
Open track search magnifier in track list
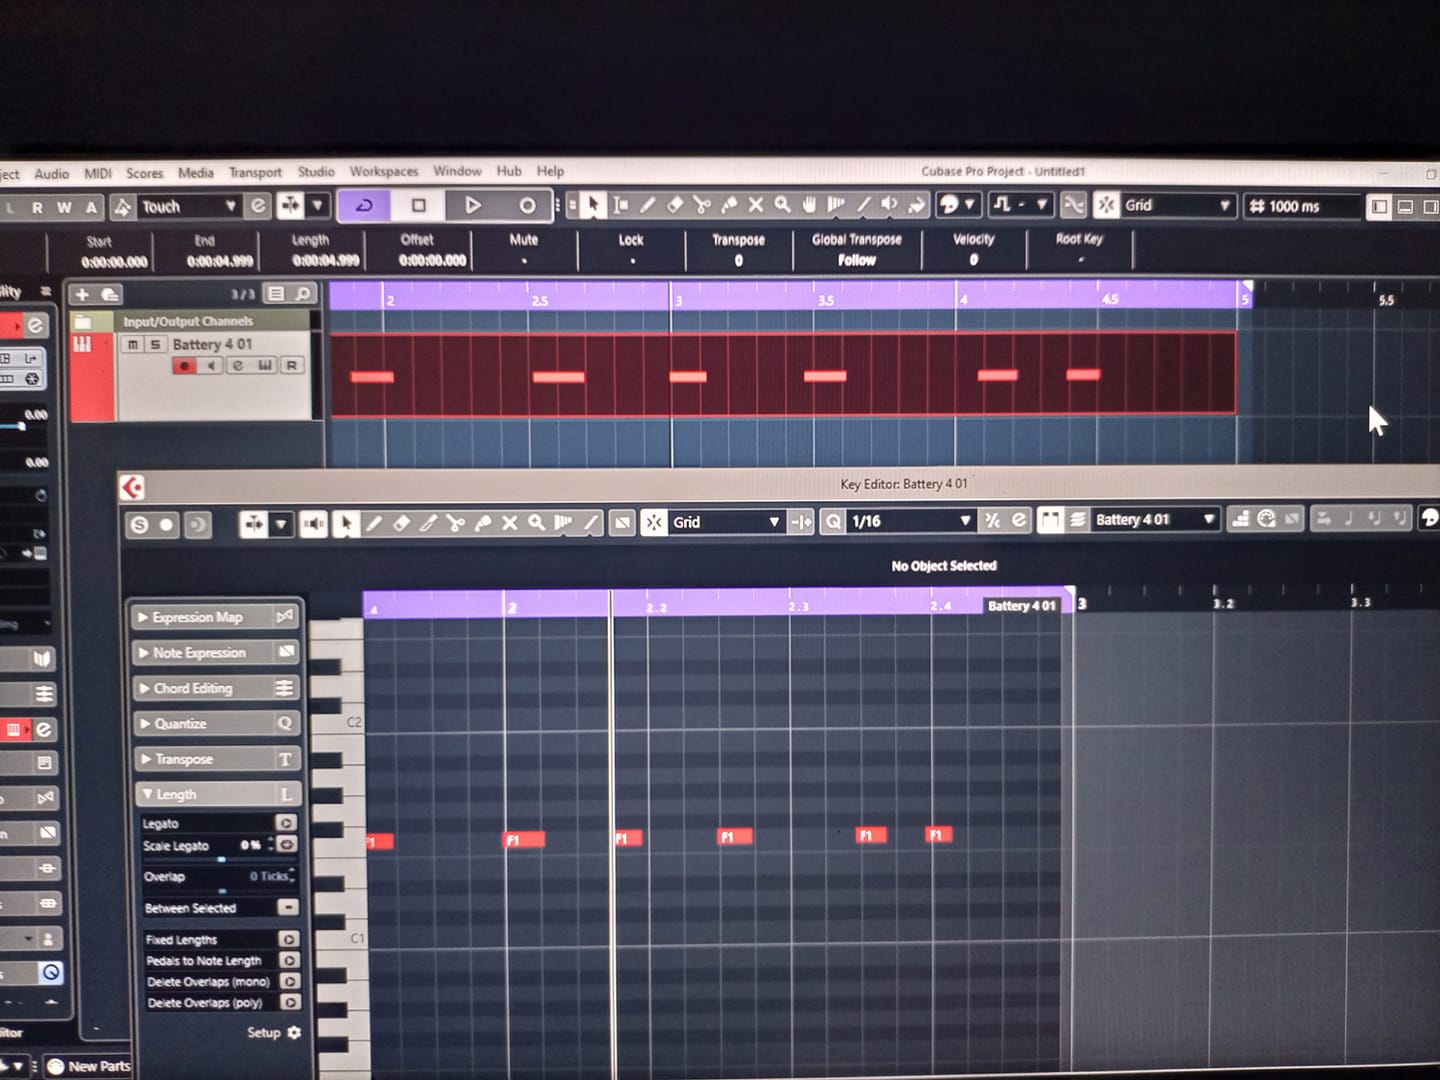click(303, 293)
